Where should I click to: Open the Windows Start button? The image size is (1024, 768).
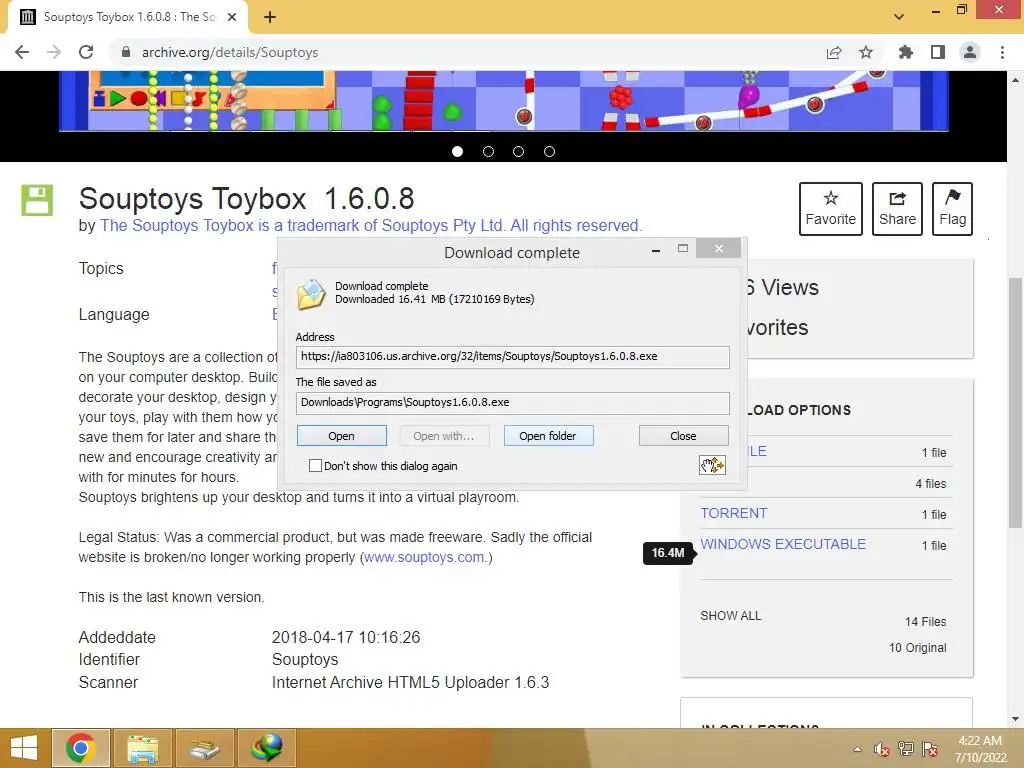(x=24, y=748)
